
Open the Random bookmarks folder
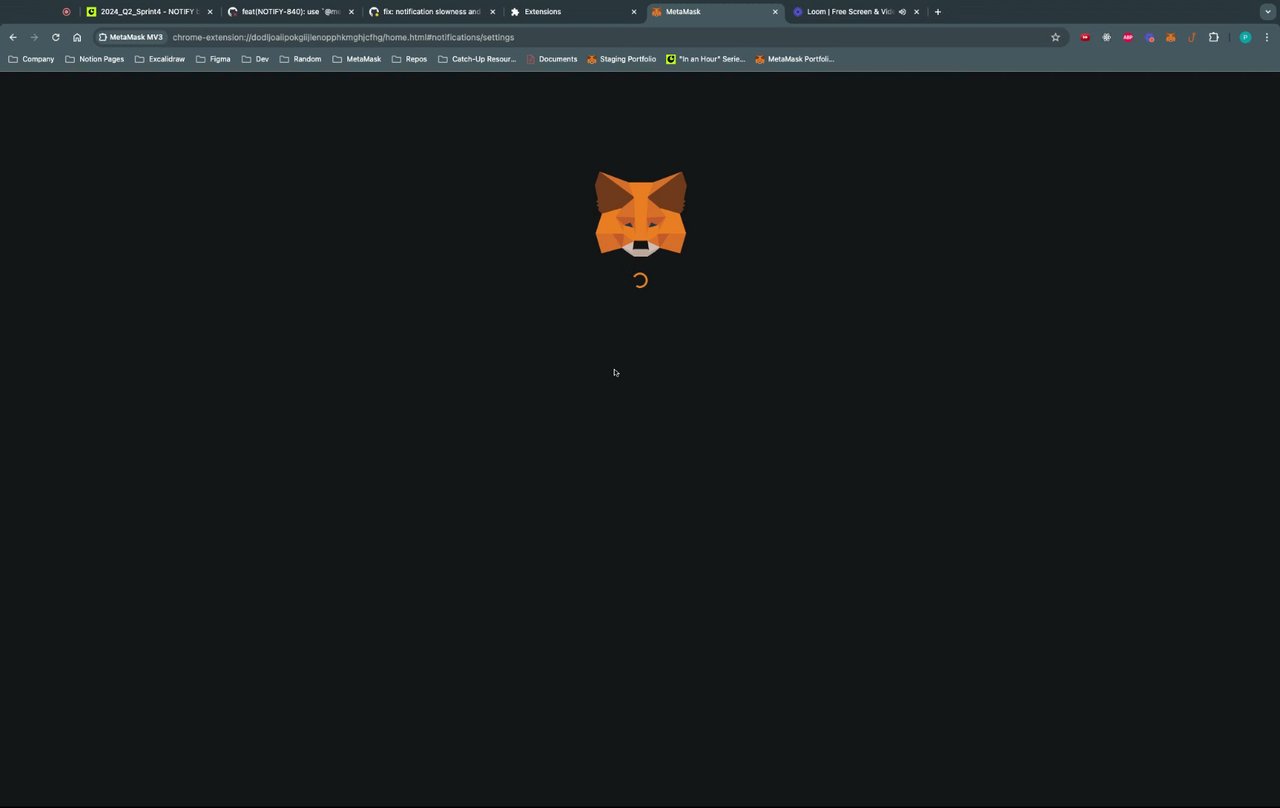[300, 59]
